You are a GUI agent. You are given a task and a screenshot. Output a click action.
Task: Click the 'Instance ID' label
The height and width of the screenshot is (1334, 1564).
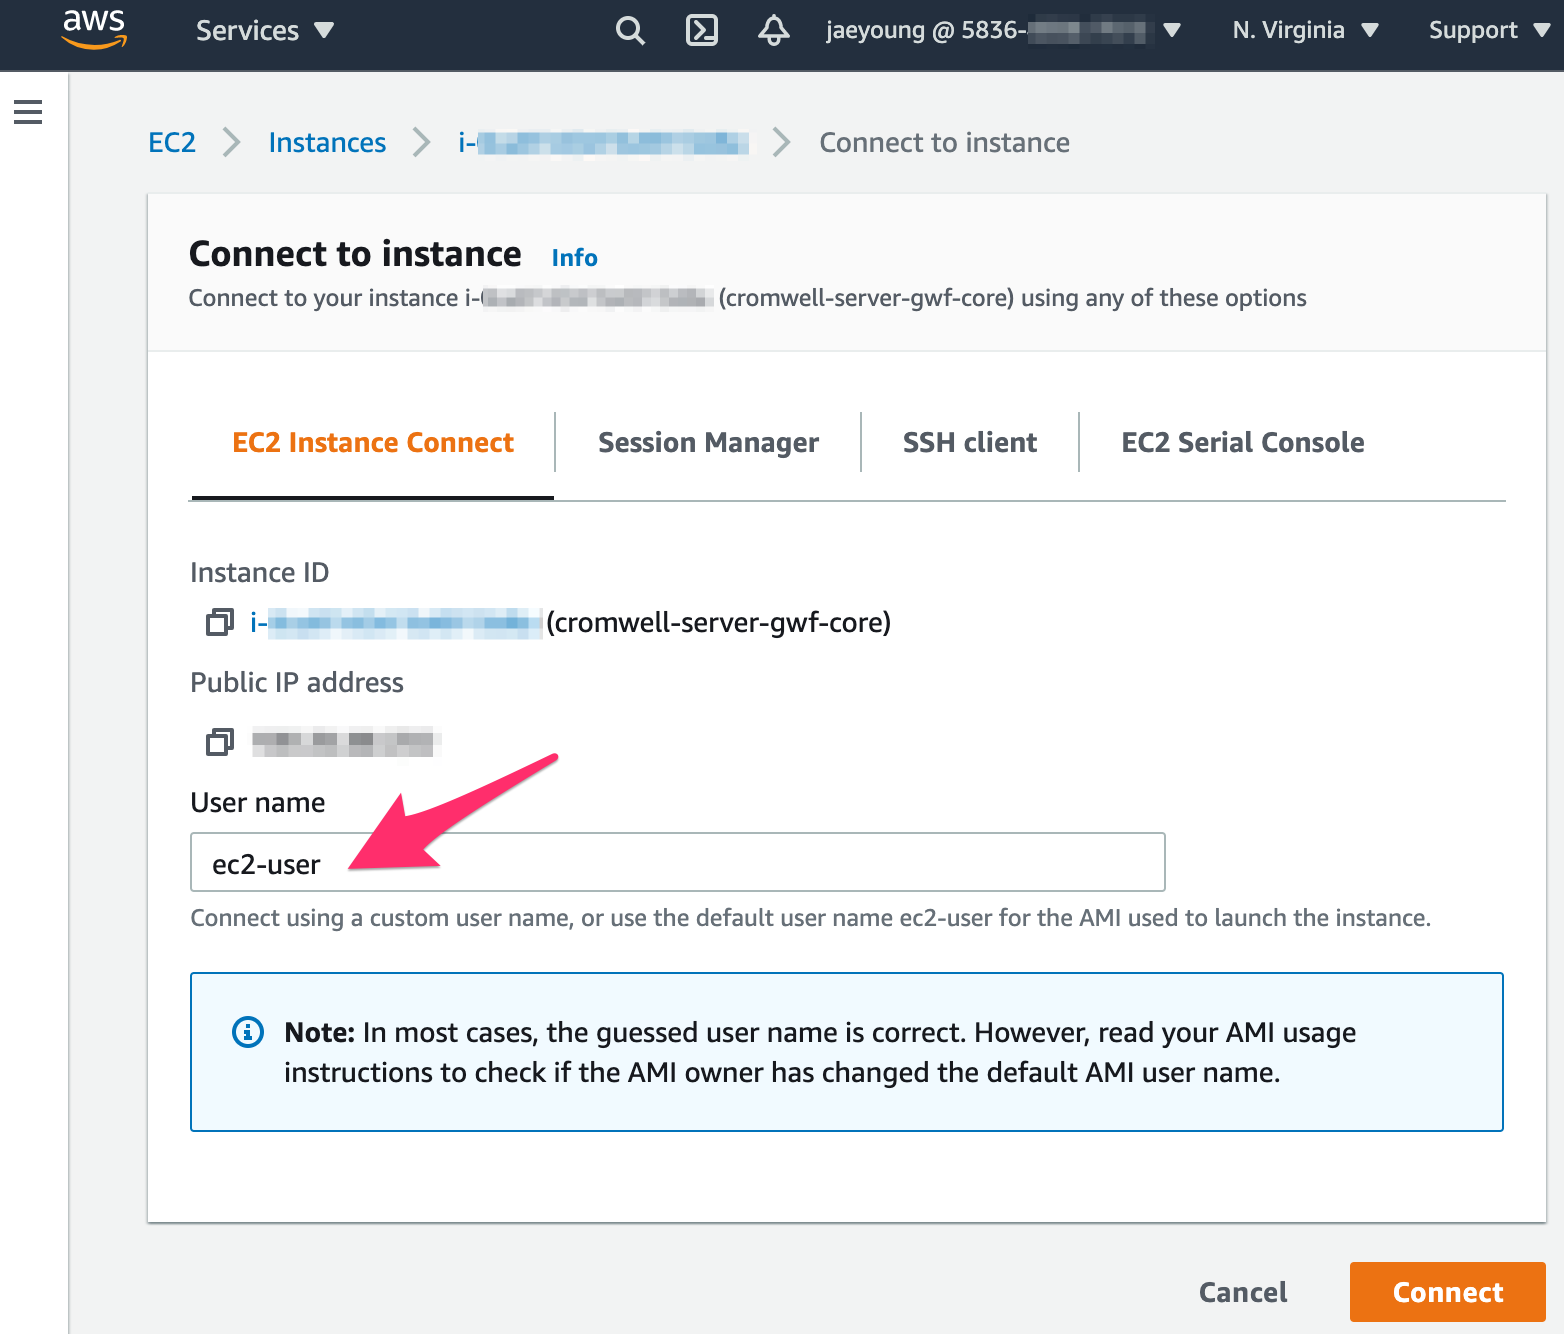pos(259,572)
